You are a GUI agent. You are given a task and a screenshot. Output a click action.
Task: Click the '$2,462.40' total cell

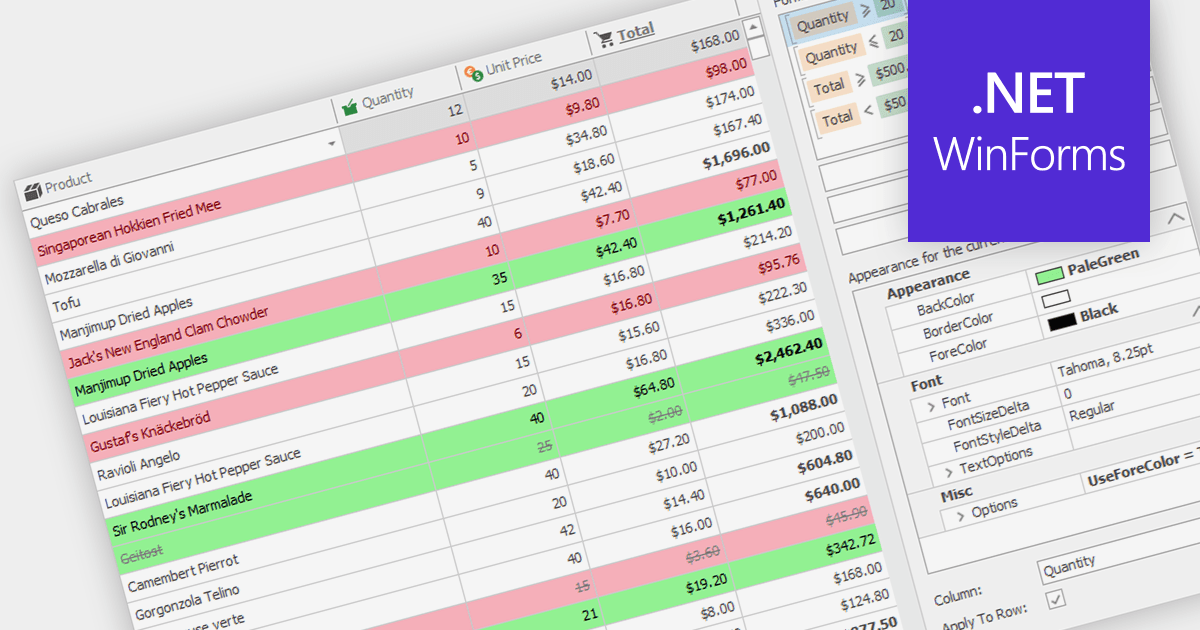click(x=788, y=351)
